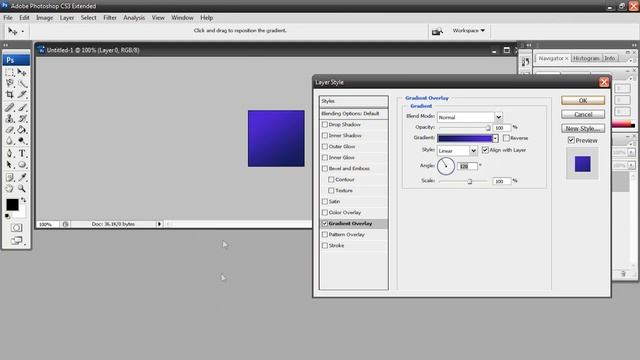Select the Type tool
The image size is (640, 360).
coord(22,153)
